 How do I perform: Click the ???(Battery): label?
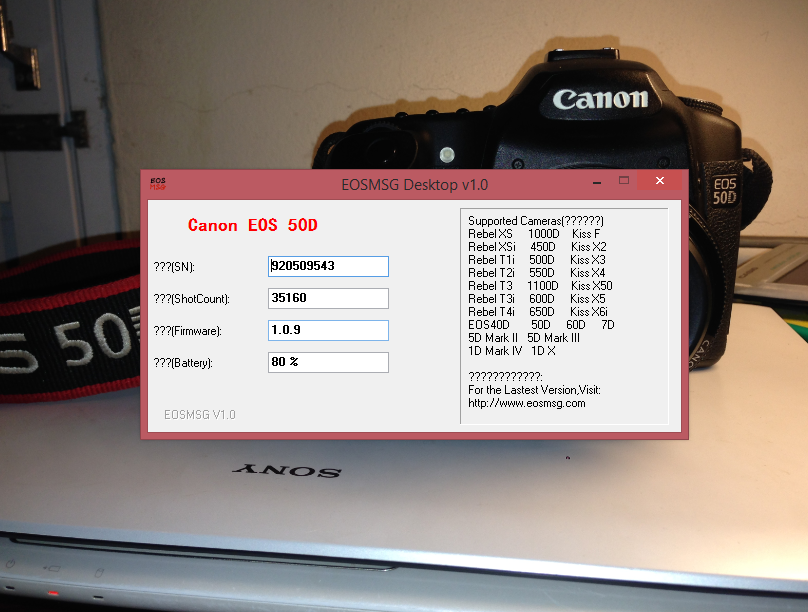[183, 363]
